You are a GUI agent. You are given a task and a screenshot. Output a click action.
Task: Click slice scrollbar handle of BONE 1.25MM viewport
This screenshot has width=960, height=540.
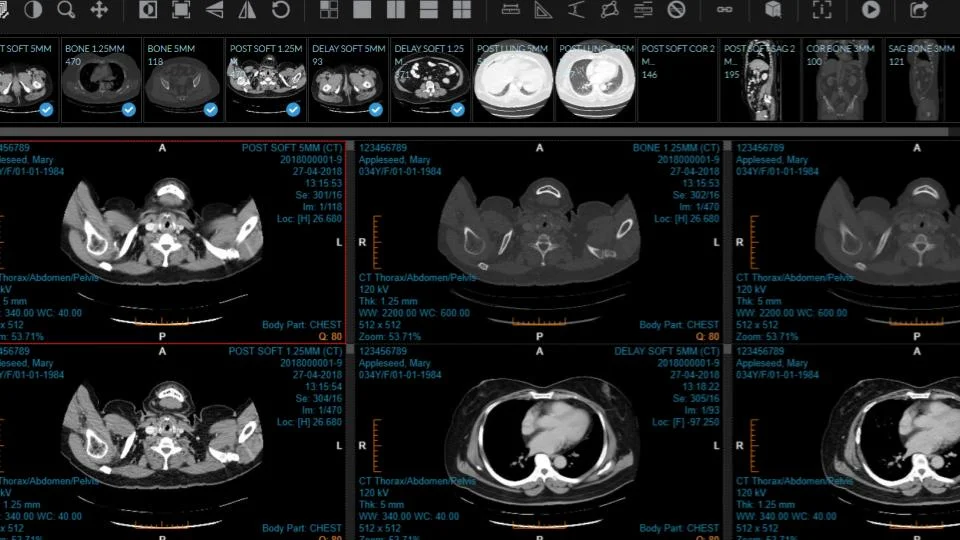[727, 146]
